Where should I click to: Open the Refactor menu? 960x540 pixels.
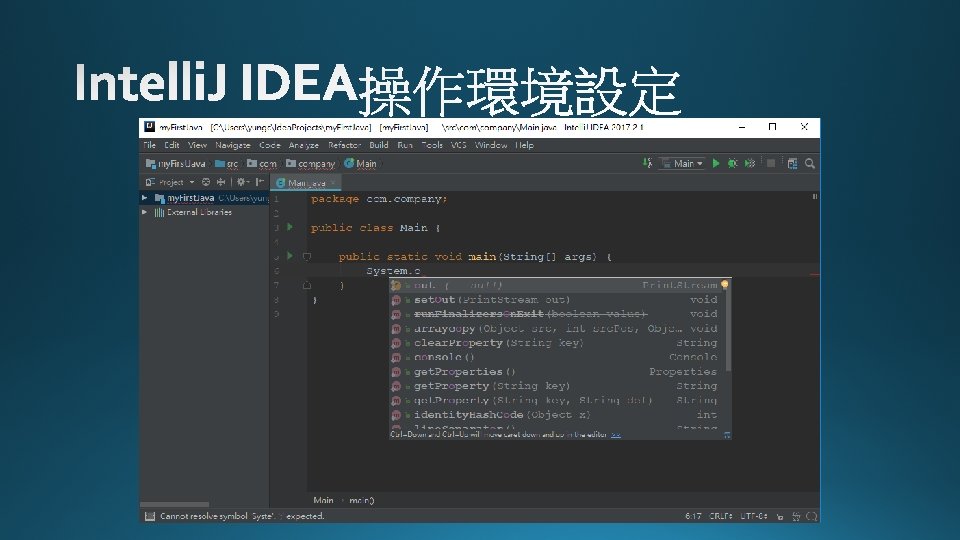[x=344, y=145]
